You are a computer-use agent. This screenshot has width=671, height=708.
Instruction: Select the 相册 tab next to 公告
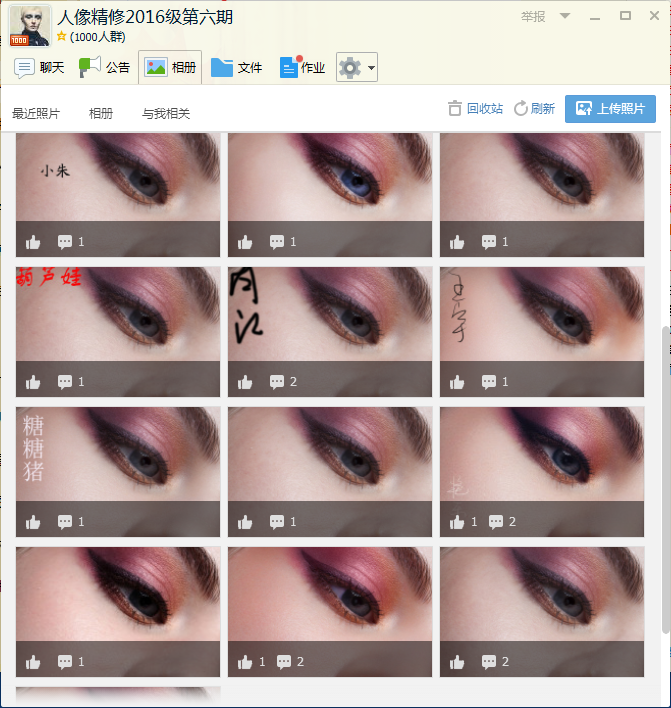click(170, 68)
